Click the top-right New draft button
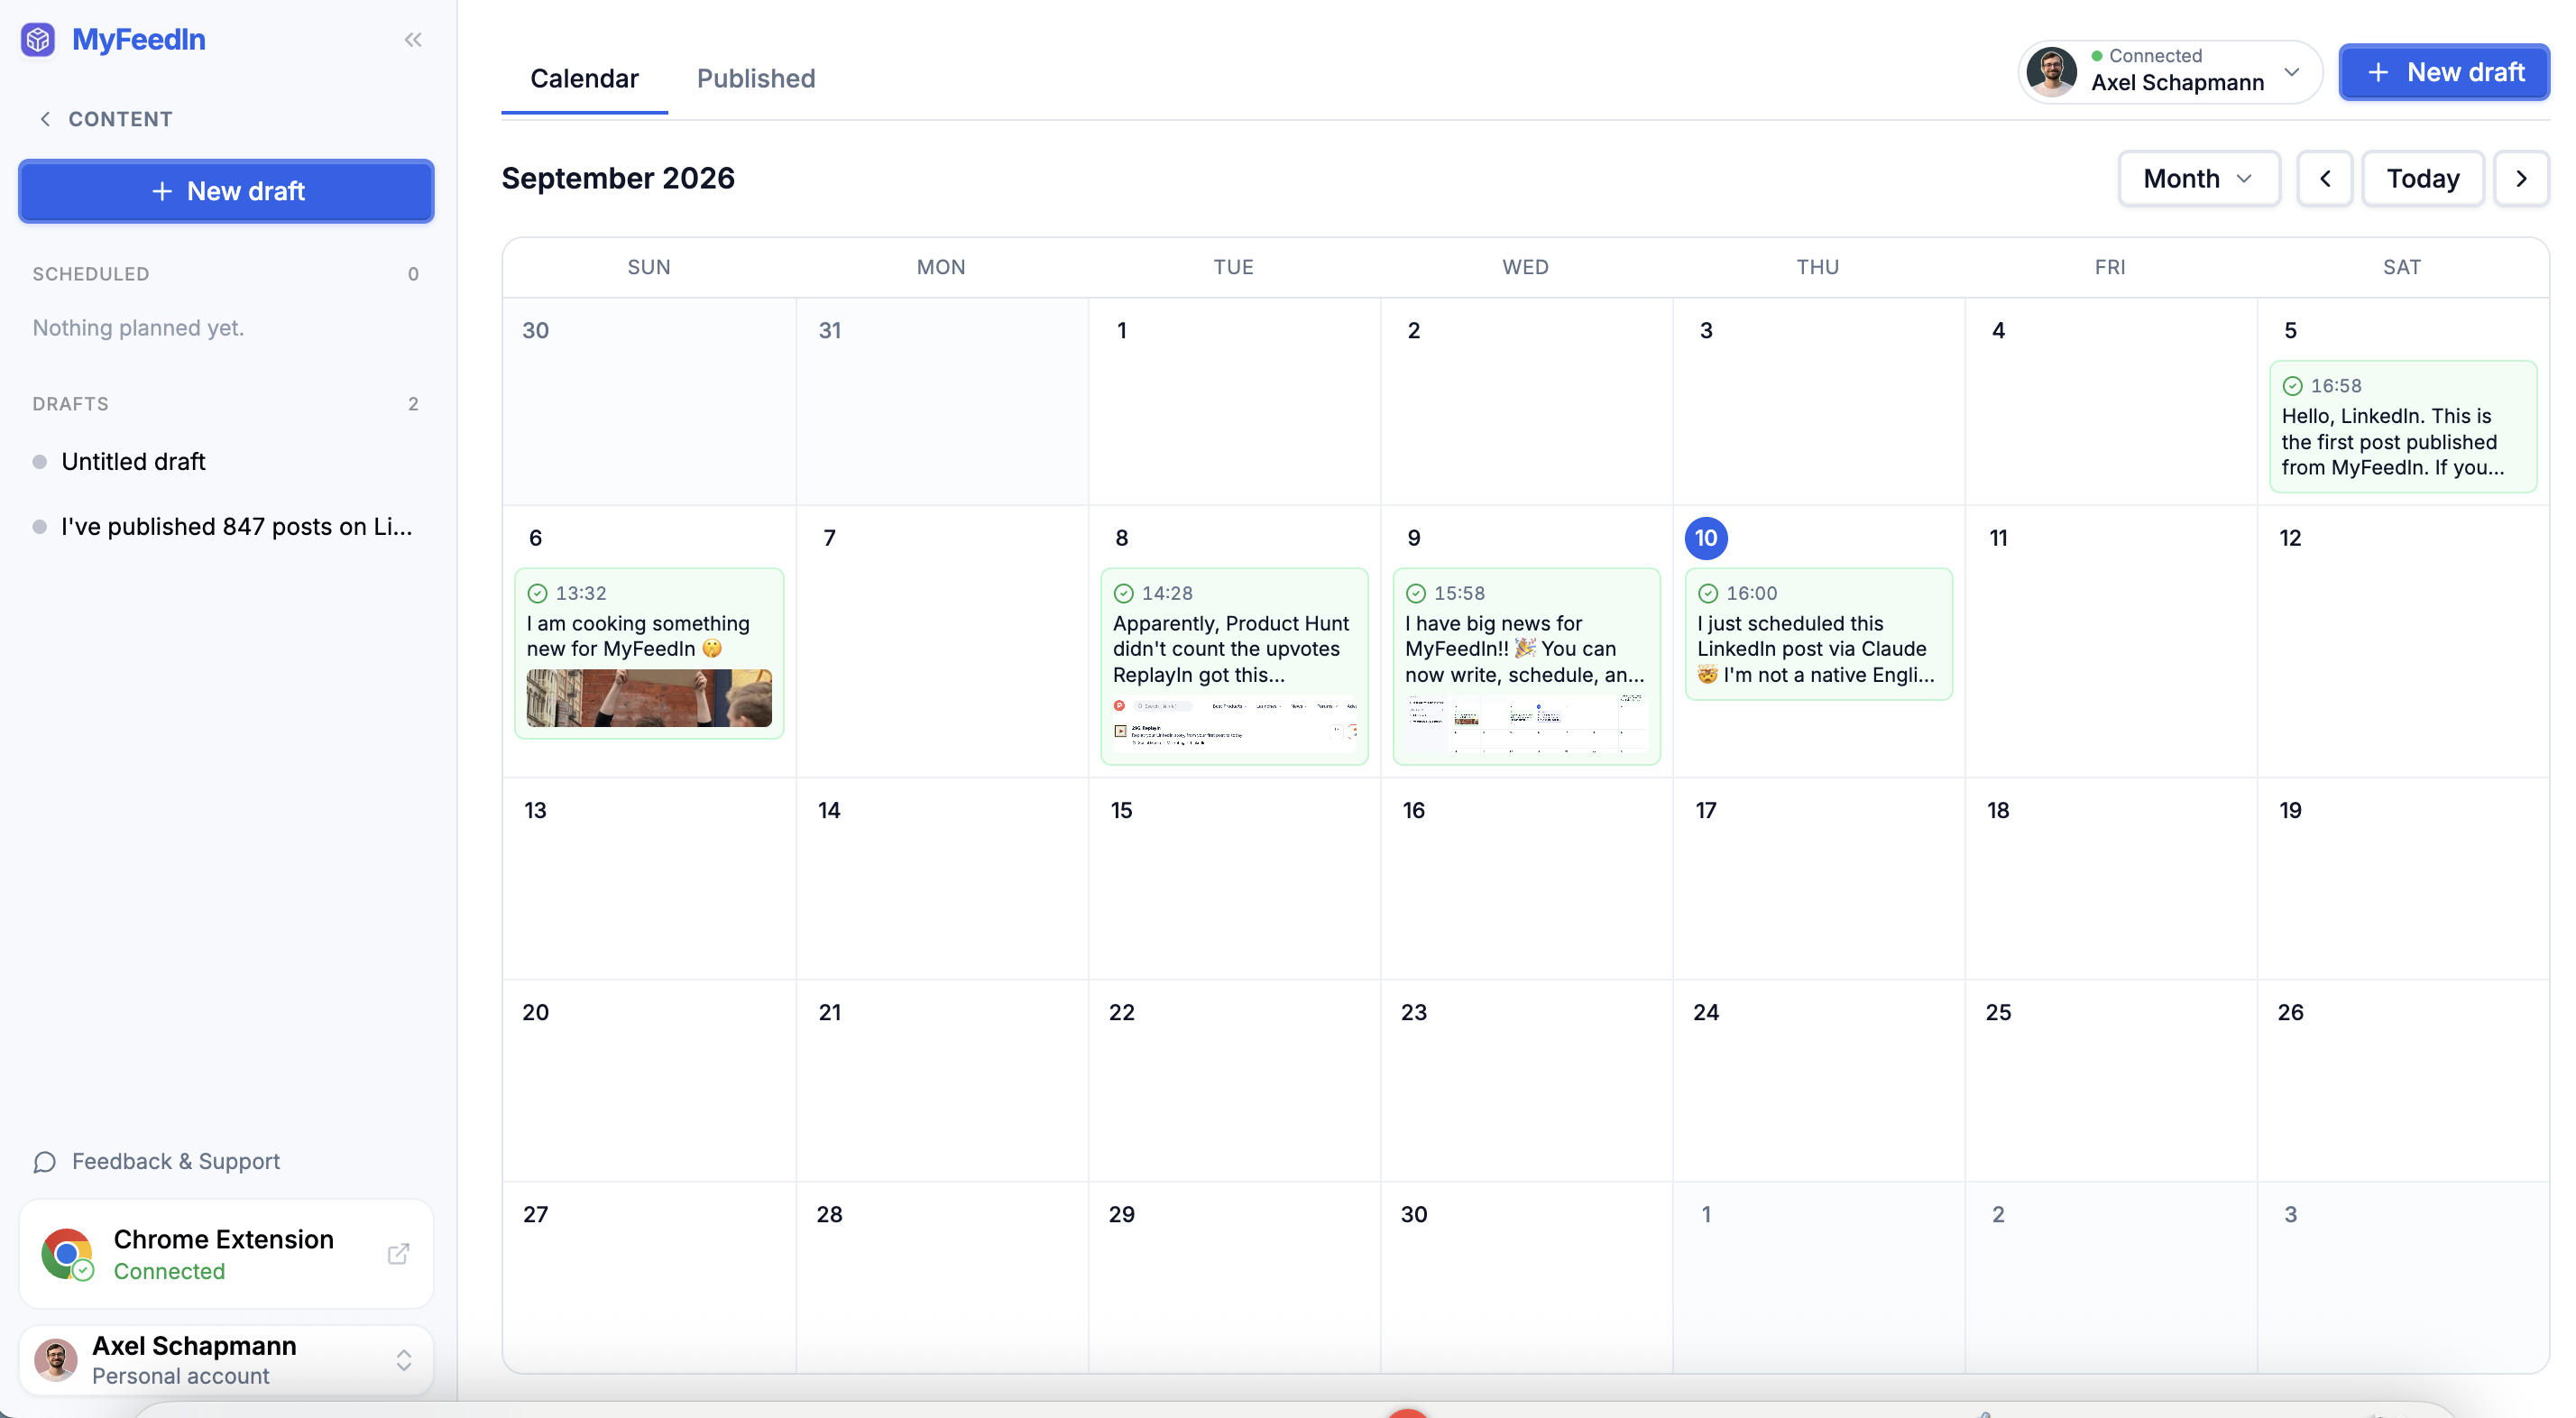 click(2443, 72)
